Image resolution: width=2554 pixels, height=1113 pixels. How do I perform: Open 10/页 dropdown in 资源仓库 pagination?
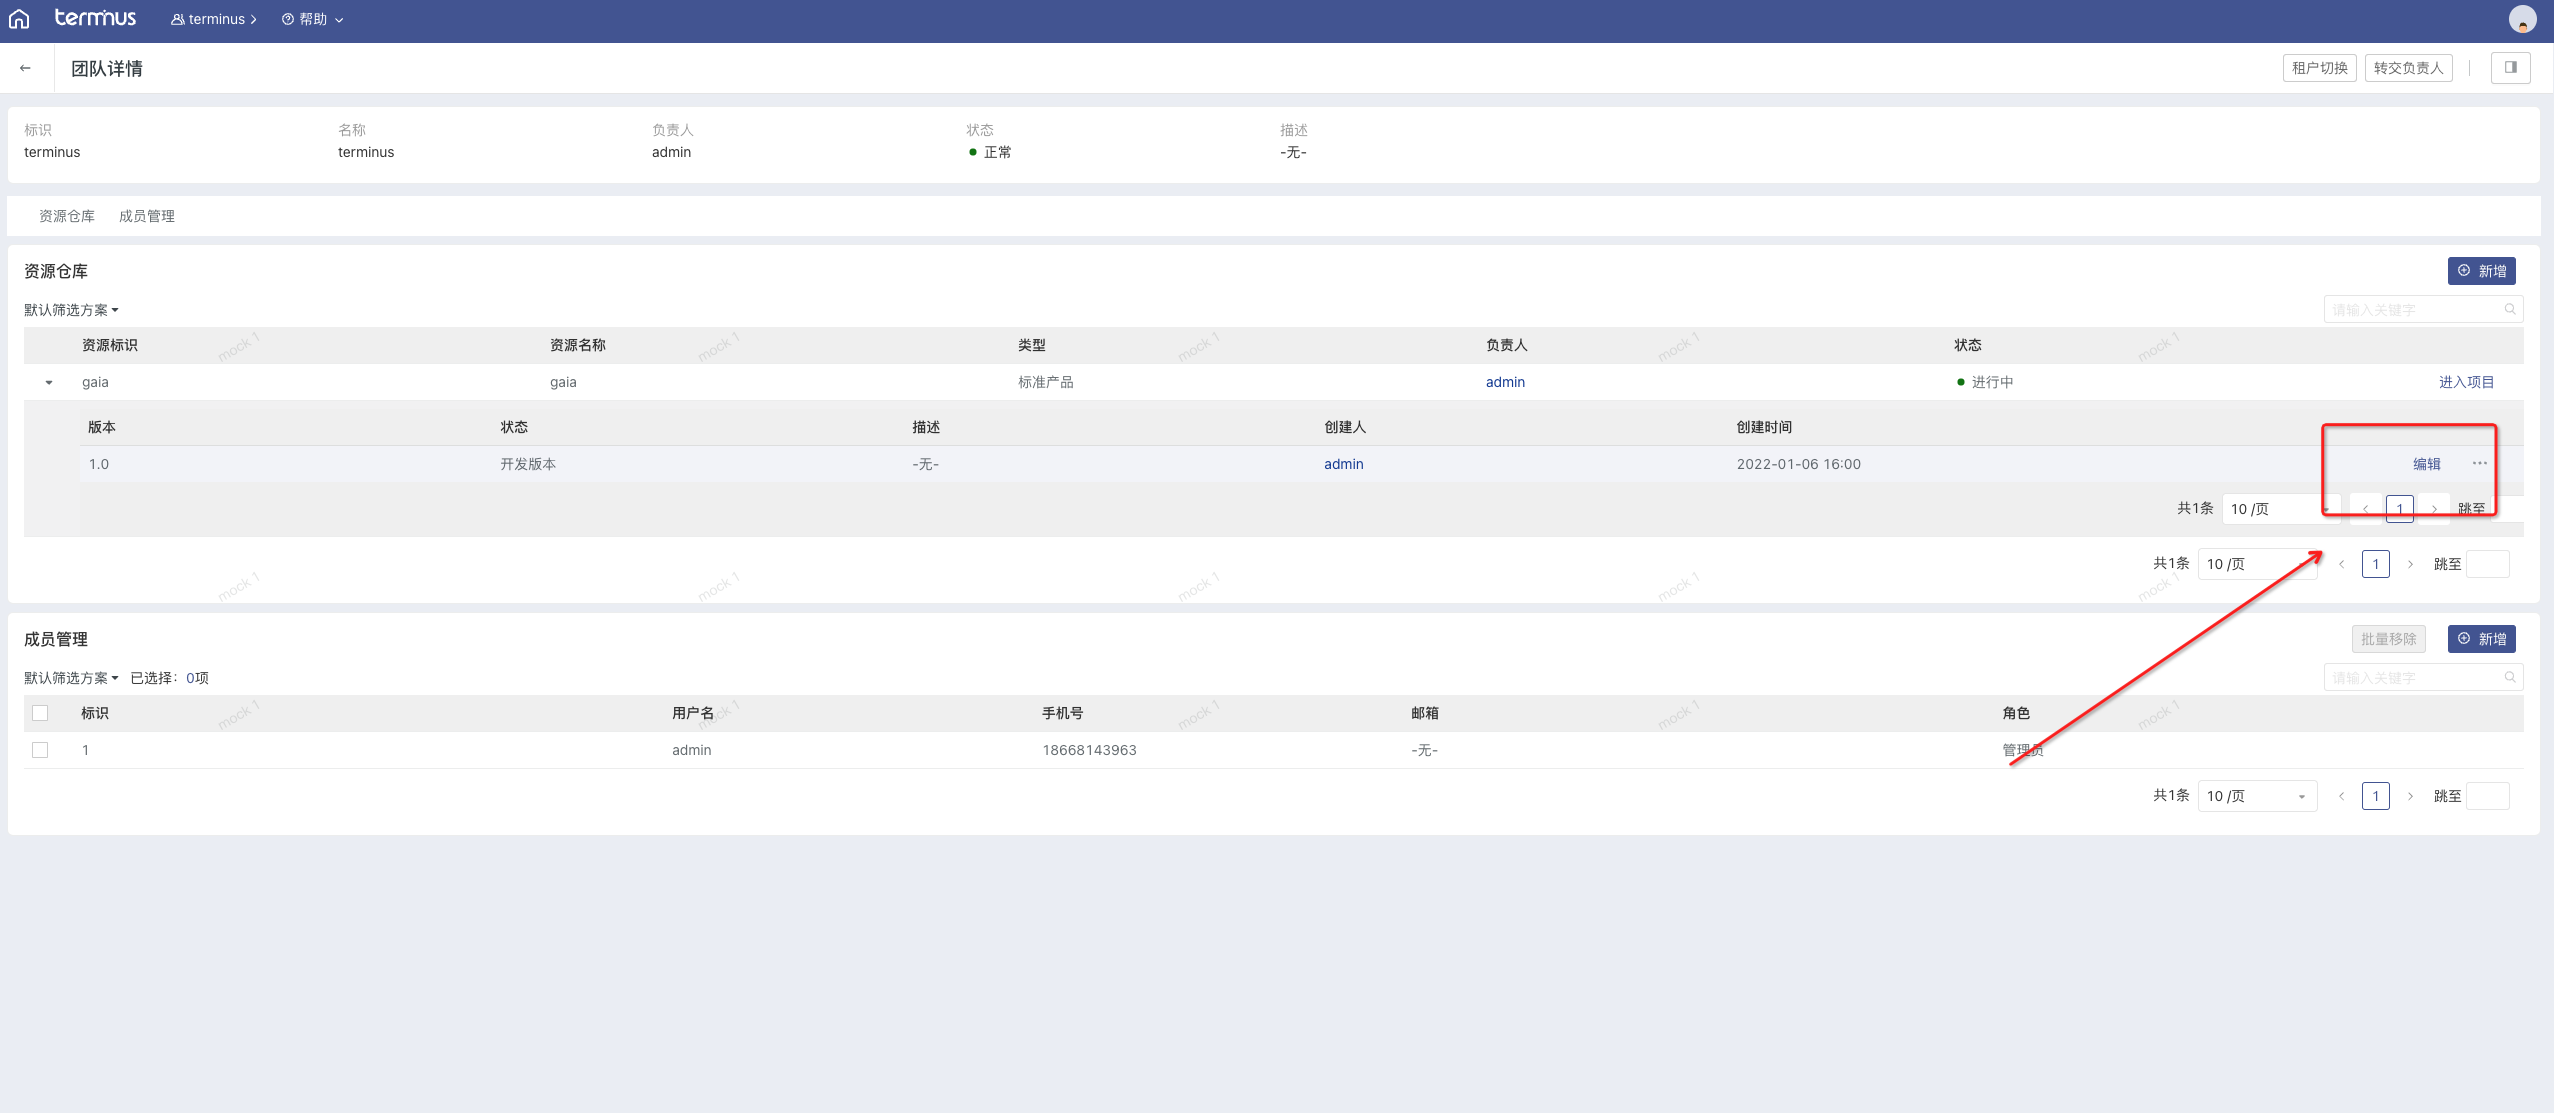point(2257,564)
